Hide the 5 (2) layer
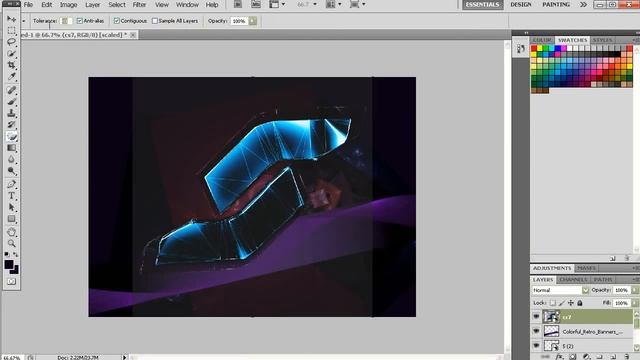Screen dimensions: 640x360 click(x=536, y=346)
